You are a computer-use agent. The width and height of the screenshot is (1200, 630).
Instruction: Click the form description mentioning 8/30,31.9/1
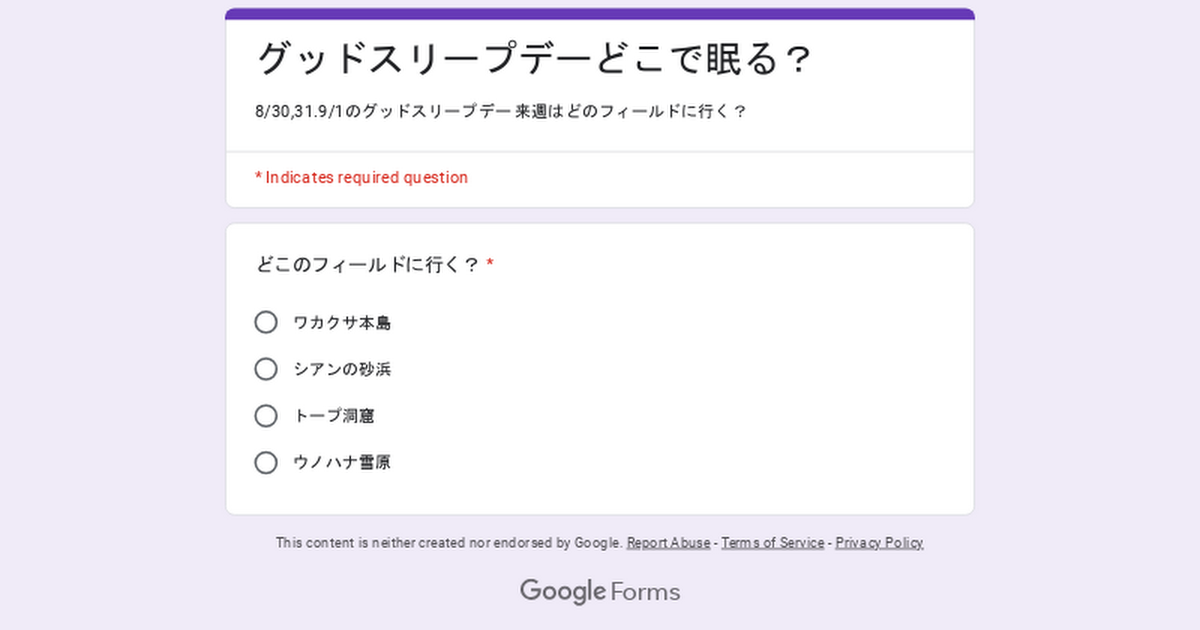(500, 112)
